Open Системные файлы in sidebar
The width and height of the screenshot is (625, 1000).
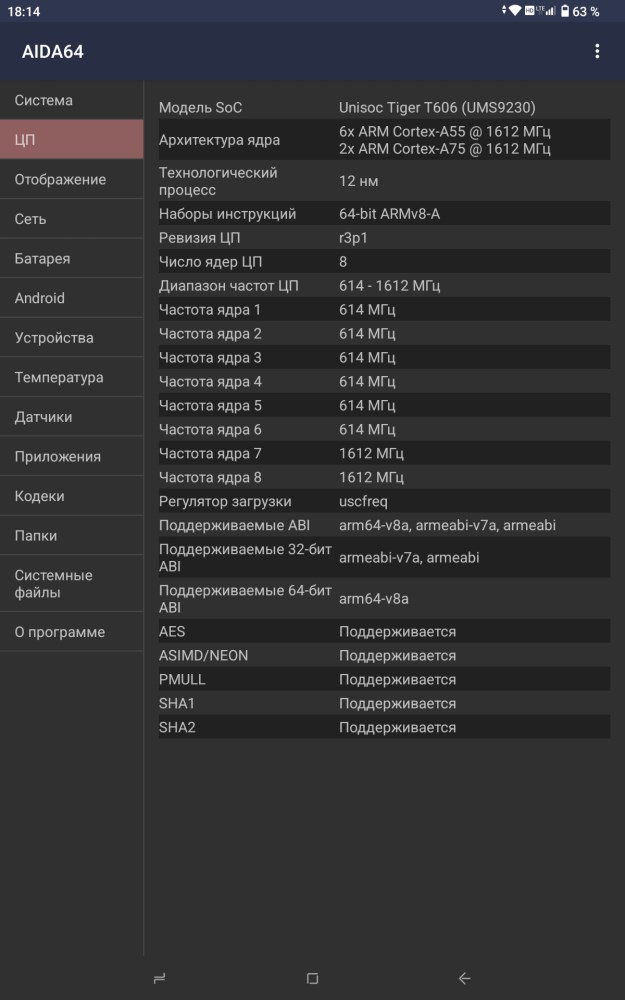[x=72, y=584]
